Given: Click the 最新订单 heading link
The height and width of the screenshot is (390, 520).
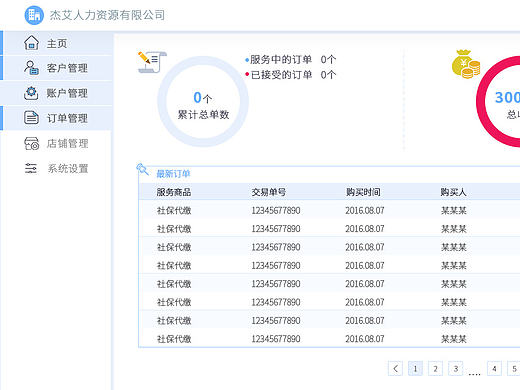Looking at the screenshot, I should [173, 174].
